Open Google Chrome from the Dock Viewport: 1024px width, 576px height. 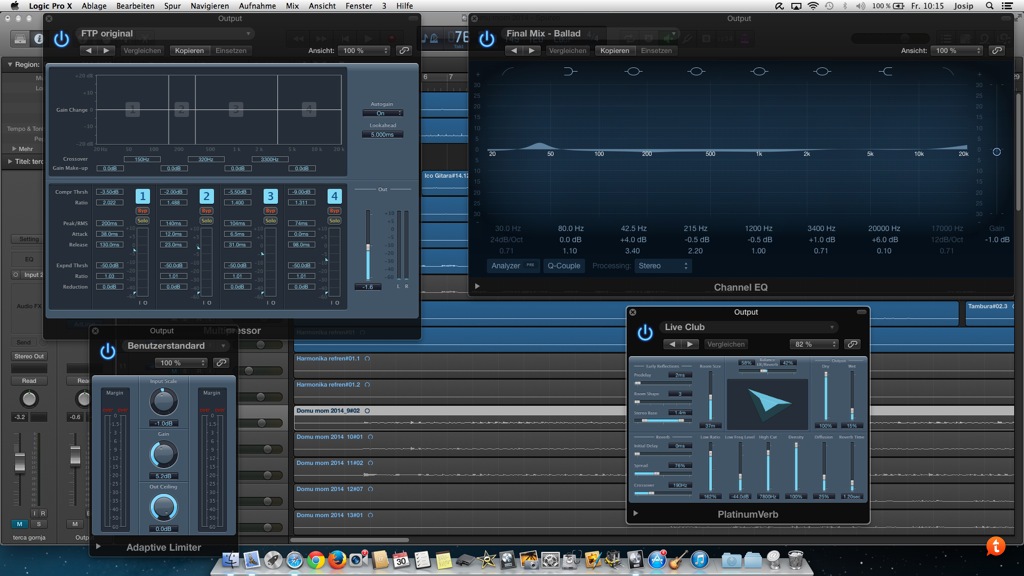click(316, 560)
